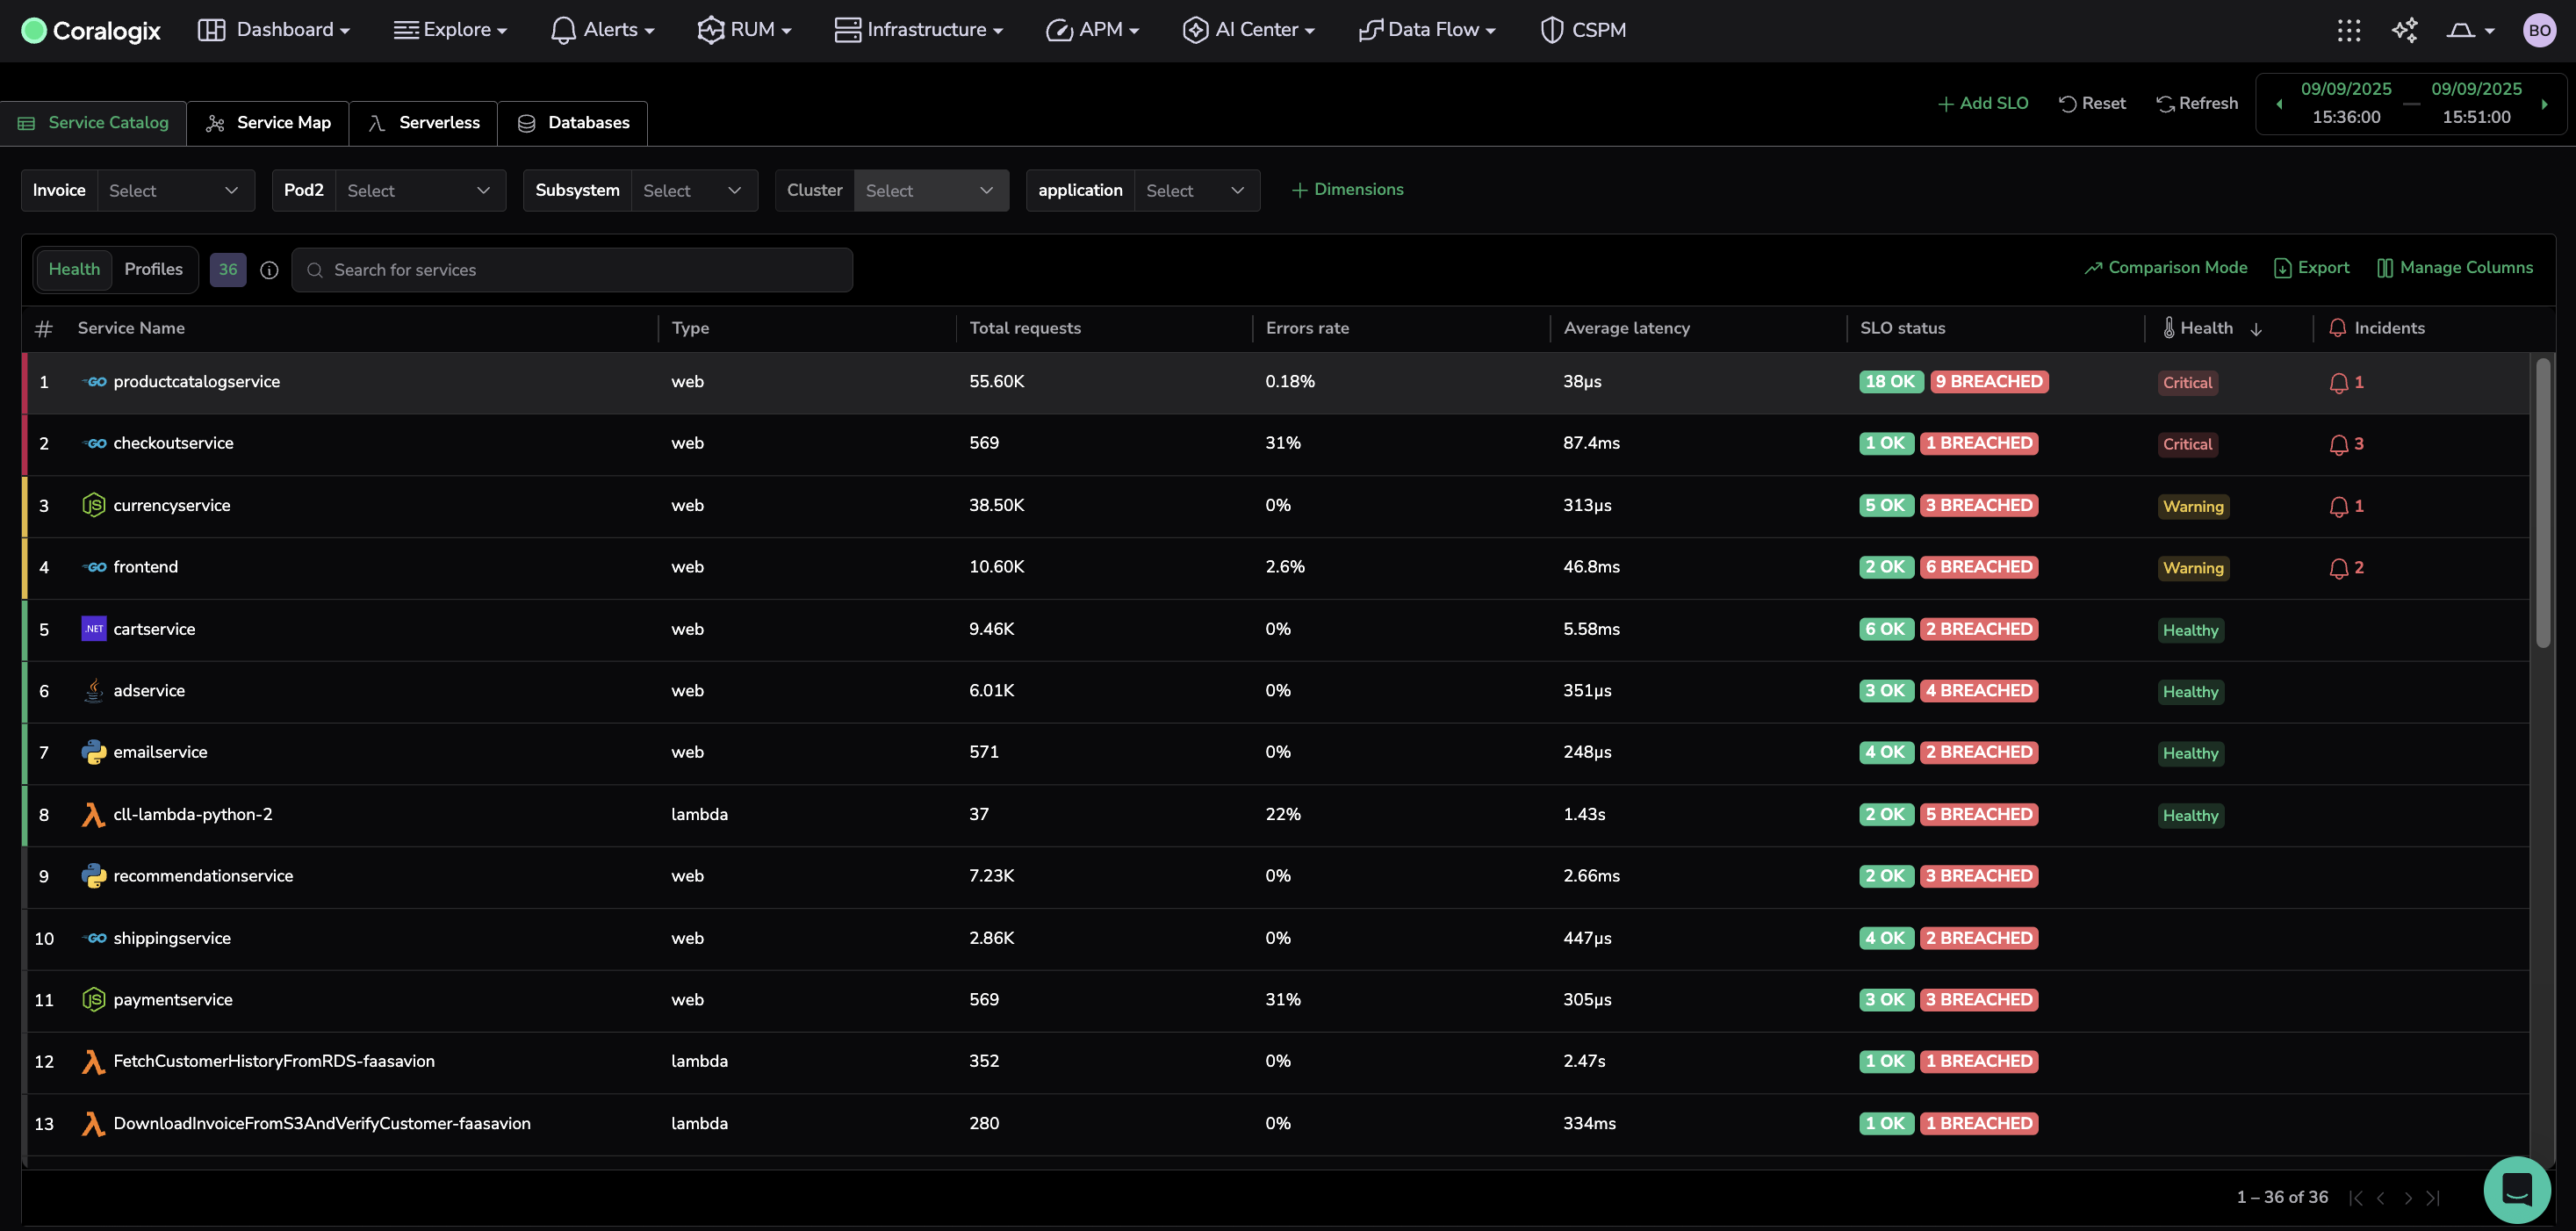Screen dimensions: 2576x1231
Task: Switch to Profiles view toggle
Action: 154,270
